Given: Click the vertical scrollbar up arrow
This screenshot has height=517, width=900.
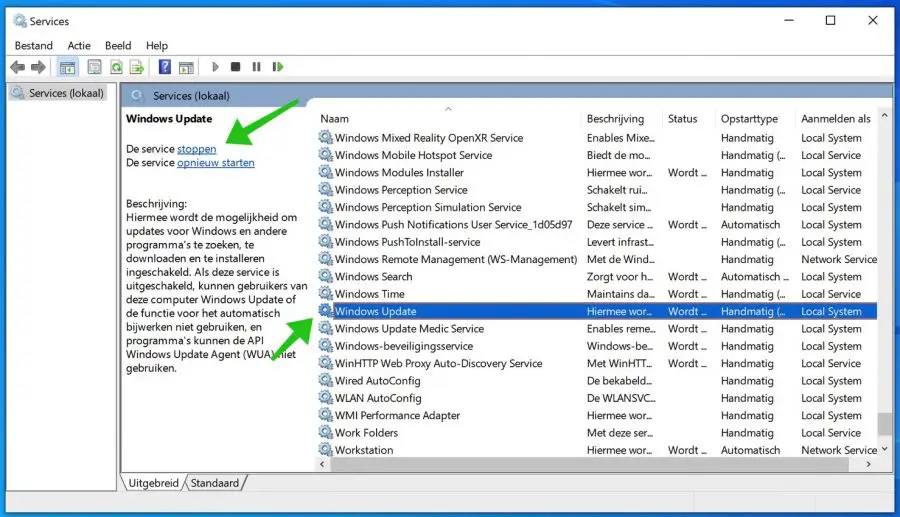Looking at the screenshot, I should (885, 116).
